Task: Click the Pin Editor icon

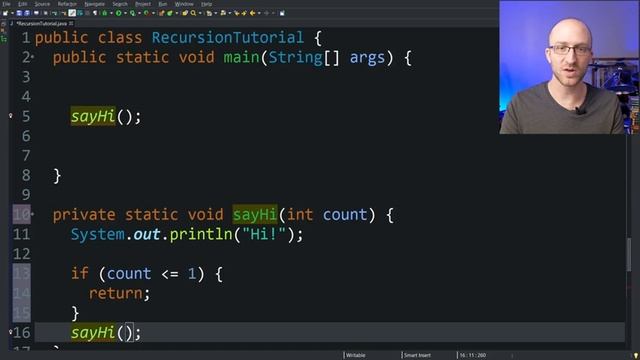Action: pos(282,13)
